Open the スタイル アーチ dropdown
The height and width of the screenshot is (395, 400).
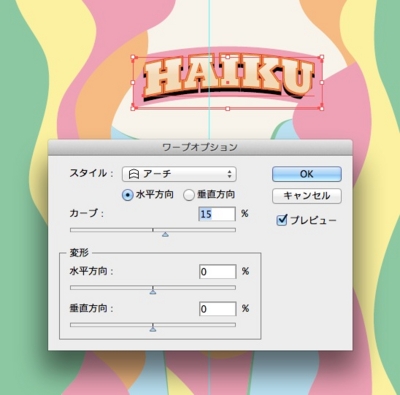[179, 174]
